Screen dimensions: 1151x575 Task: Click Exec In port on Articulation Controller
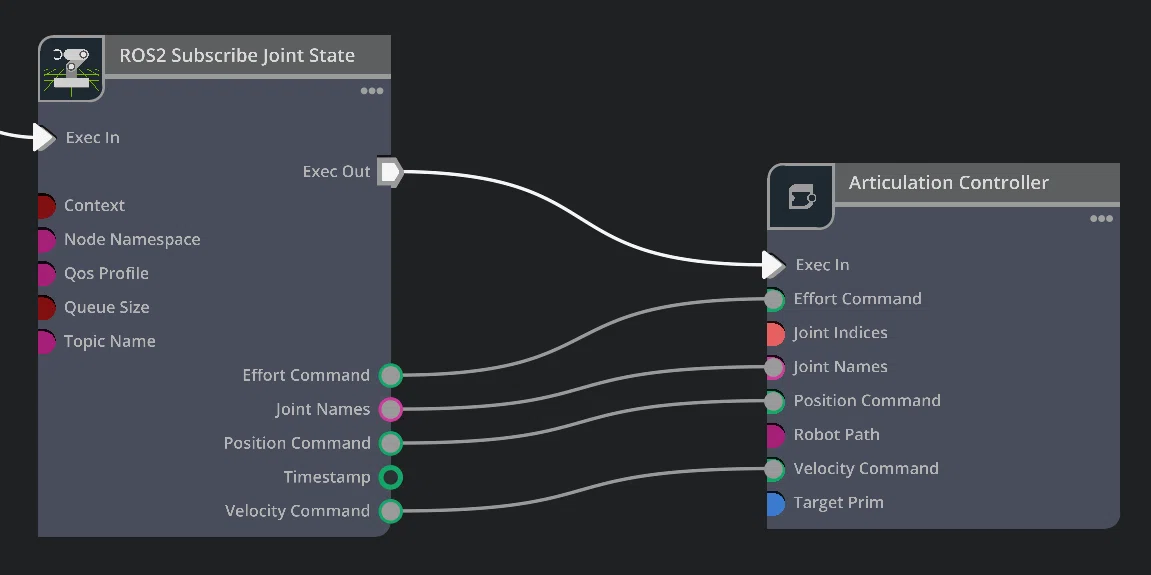(x=774, y=265)
